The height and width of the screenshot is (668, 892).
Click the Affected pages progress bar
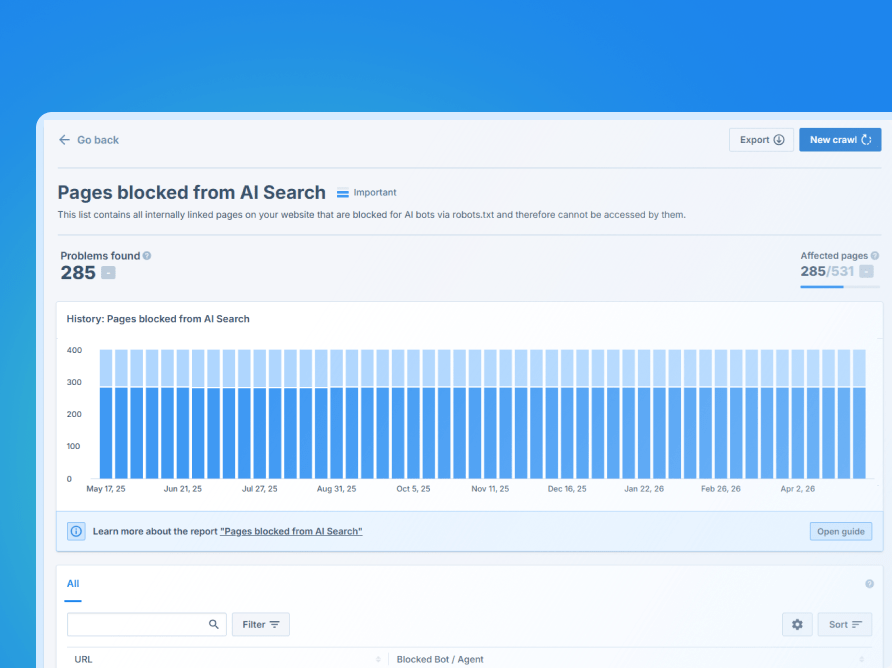[x=840, y=287]
